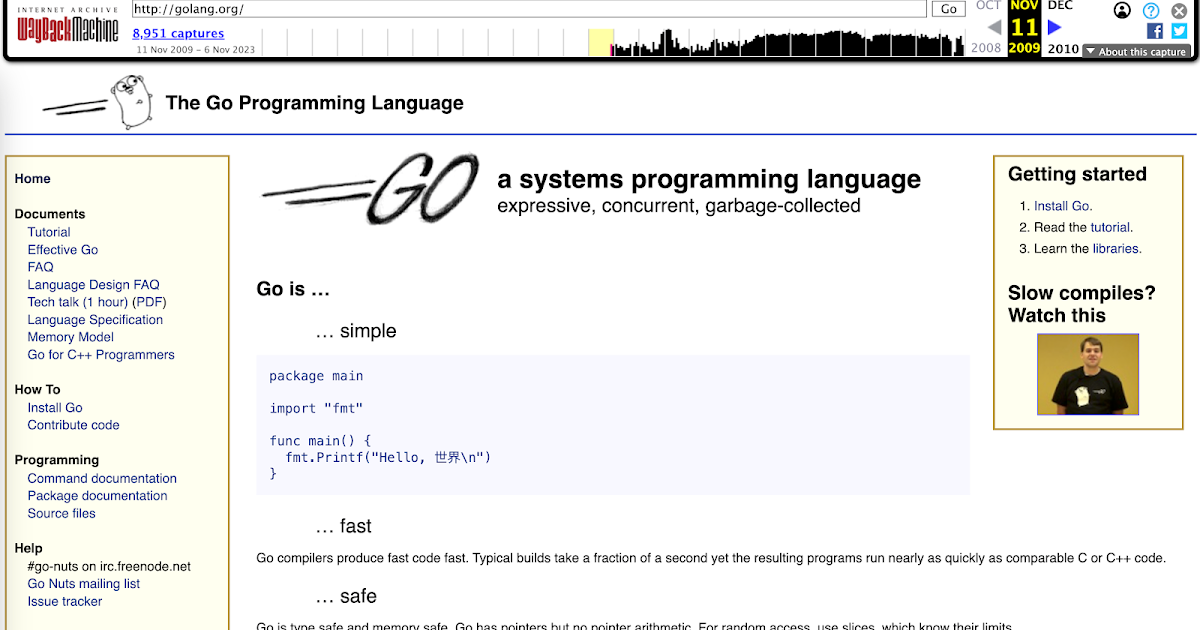Click the Wayback Machine logo
This screenshot has height=630, width=1200.
pos(67,28)
